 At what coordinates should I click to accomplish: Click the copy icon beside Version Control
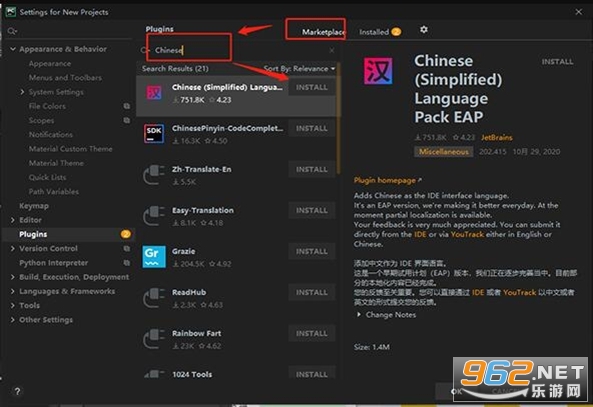point(127,249)
